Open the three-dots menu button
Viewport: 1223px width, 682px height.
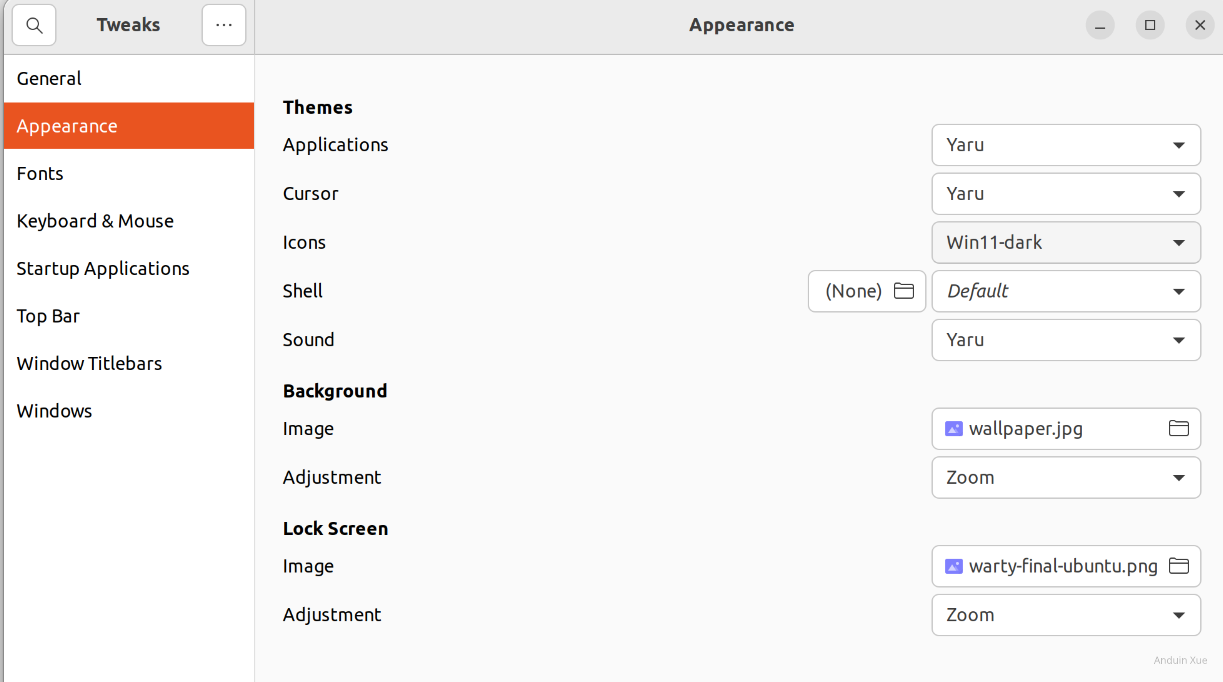(224, 26)
